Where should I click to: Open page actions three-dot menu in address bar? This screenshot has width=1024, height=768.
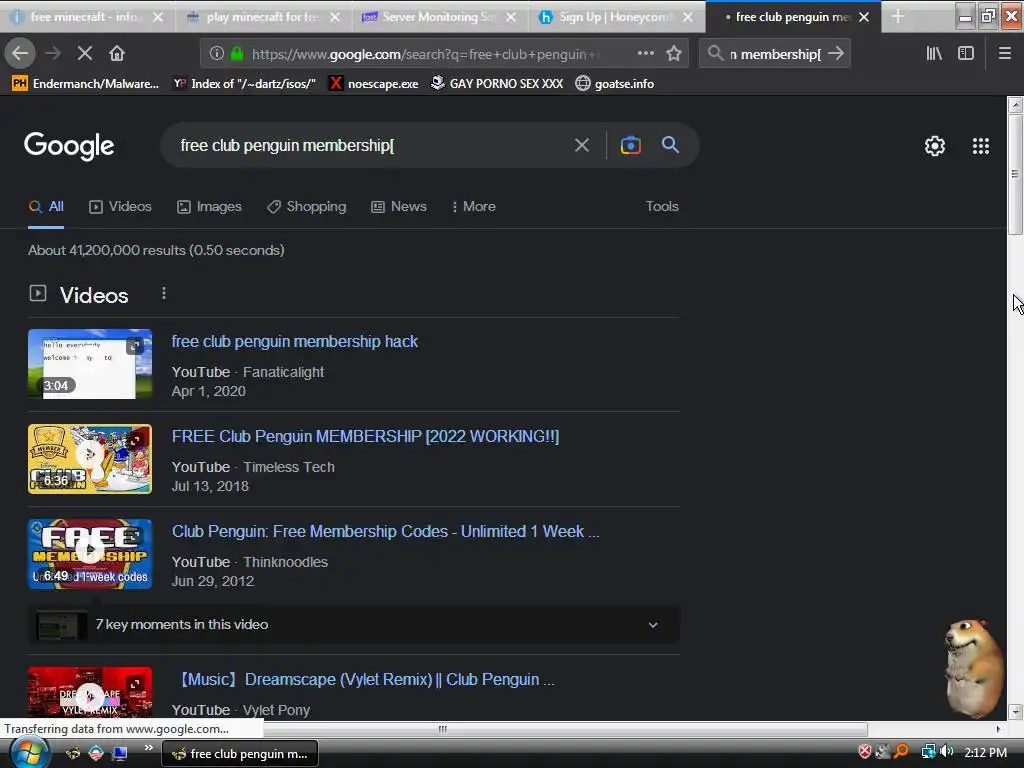coord(645,54)
